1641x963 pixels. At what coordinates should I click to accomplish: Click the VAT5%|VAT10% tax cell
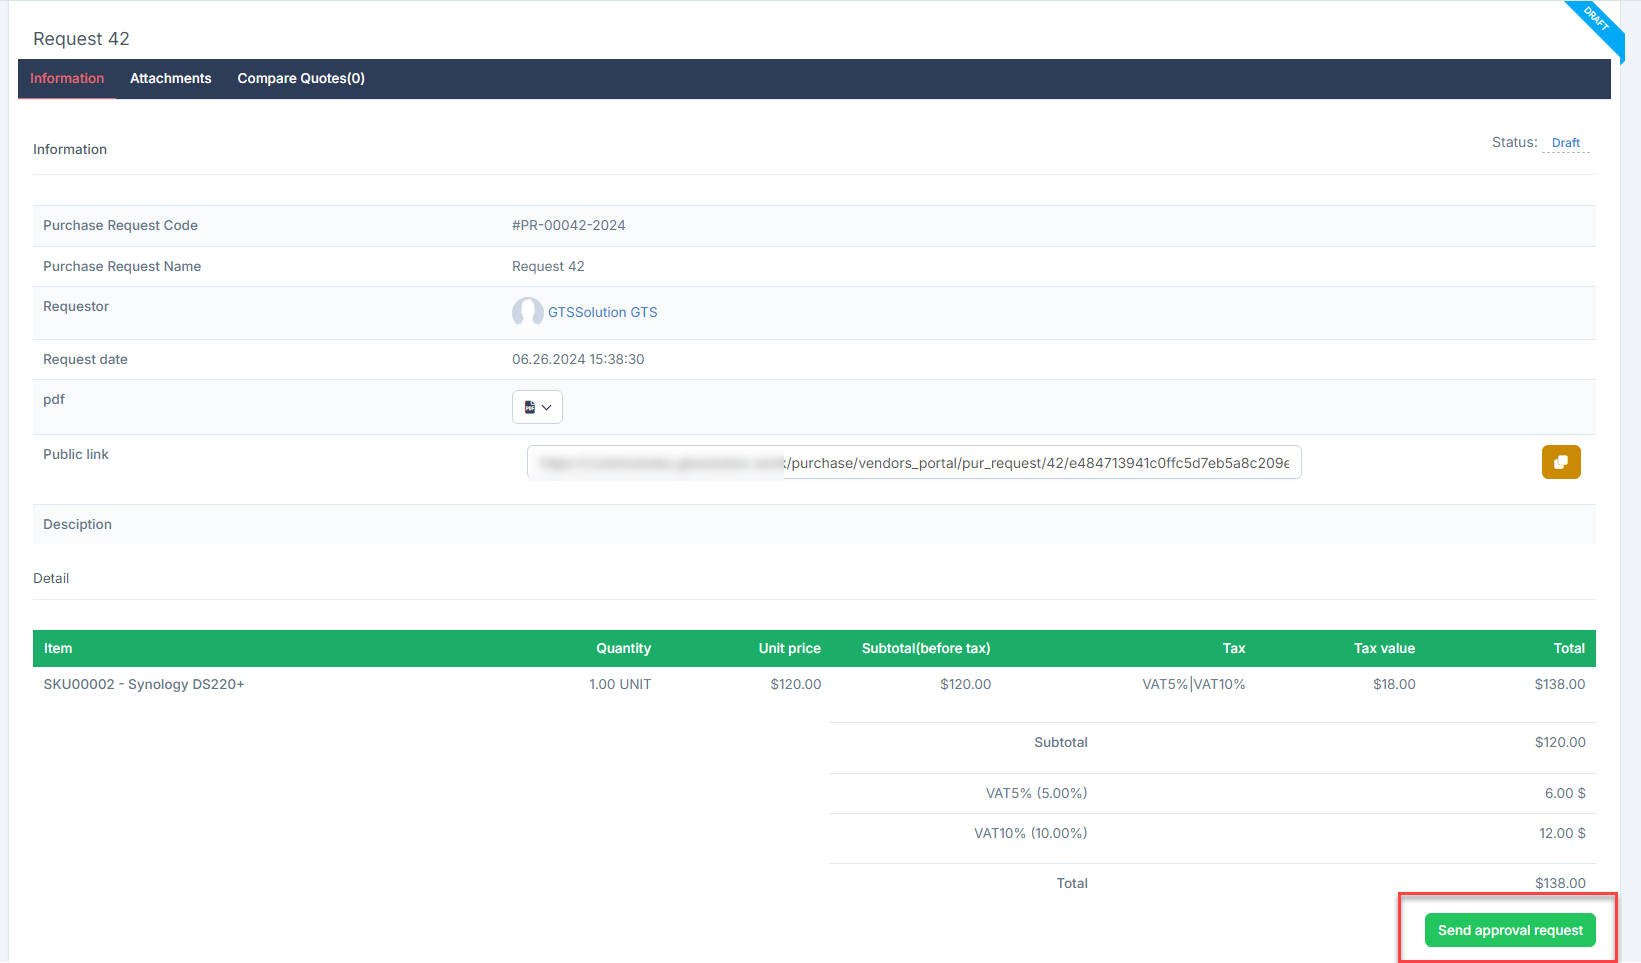pyautogui.click(x=1193, y=684)
